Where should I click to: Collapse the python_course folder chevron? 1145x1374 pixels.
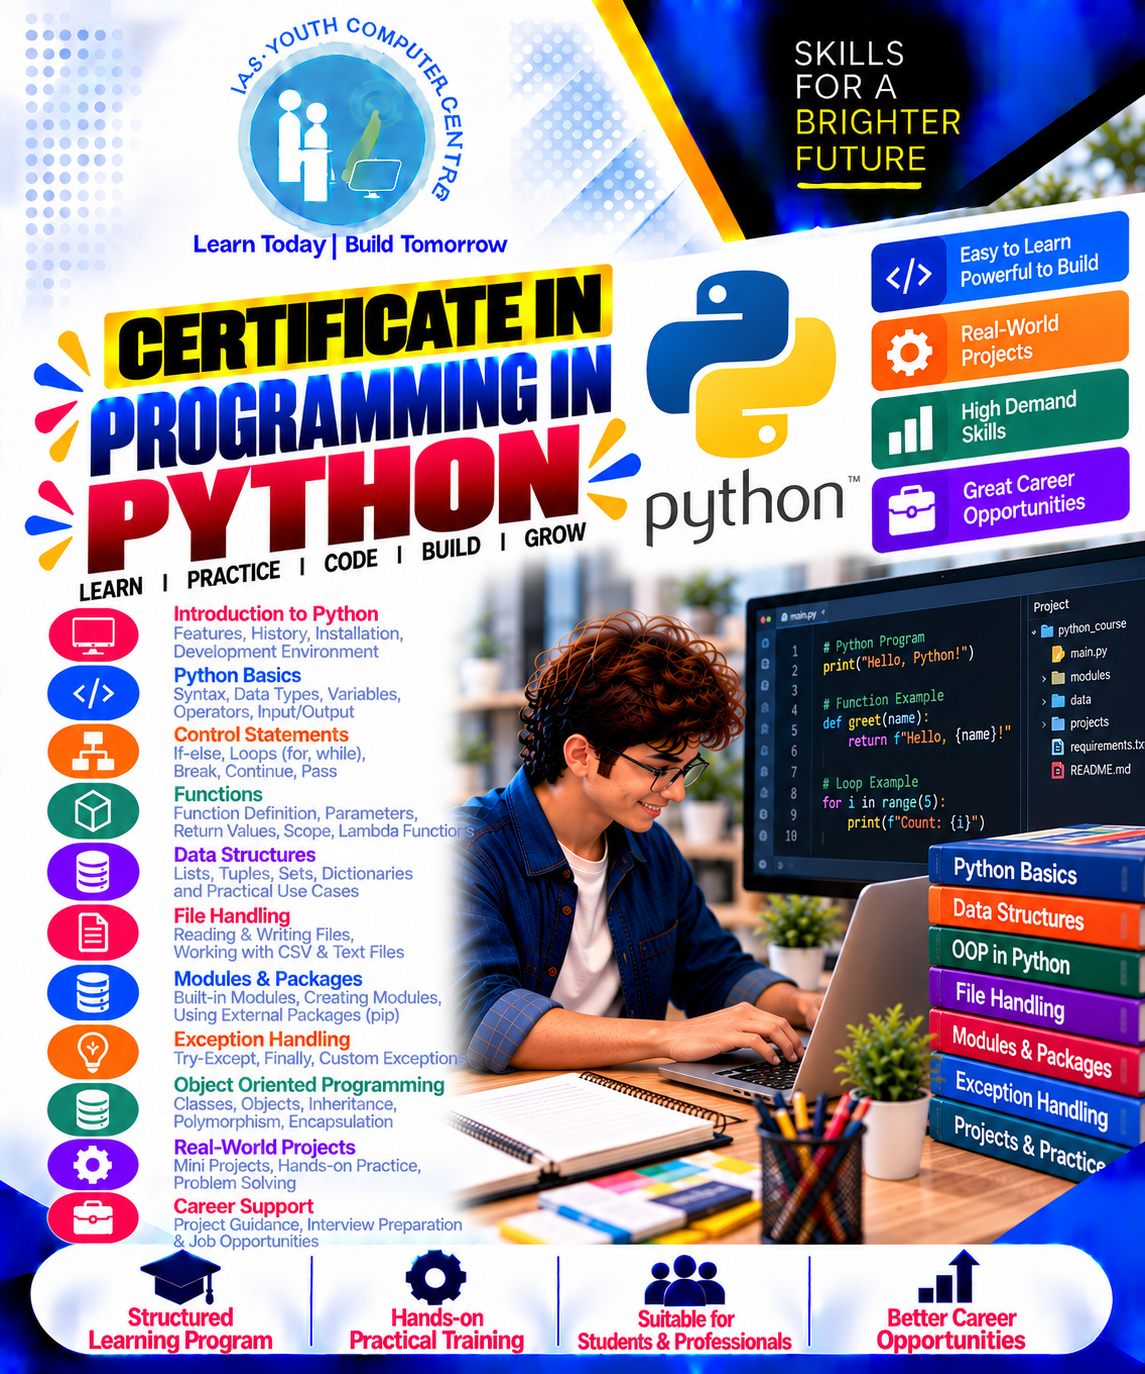coord(1034,632)
